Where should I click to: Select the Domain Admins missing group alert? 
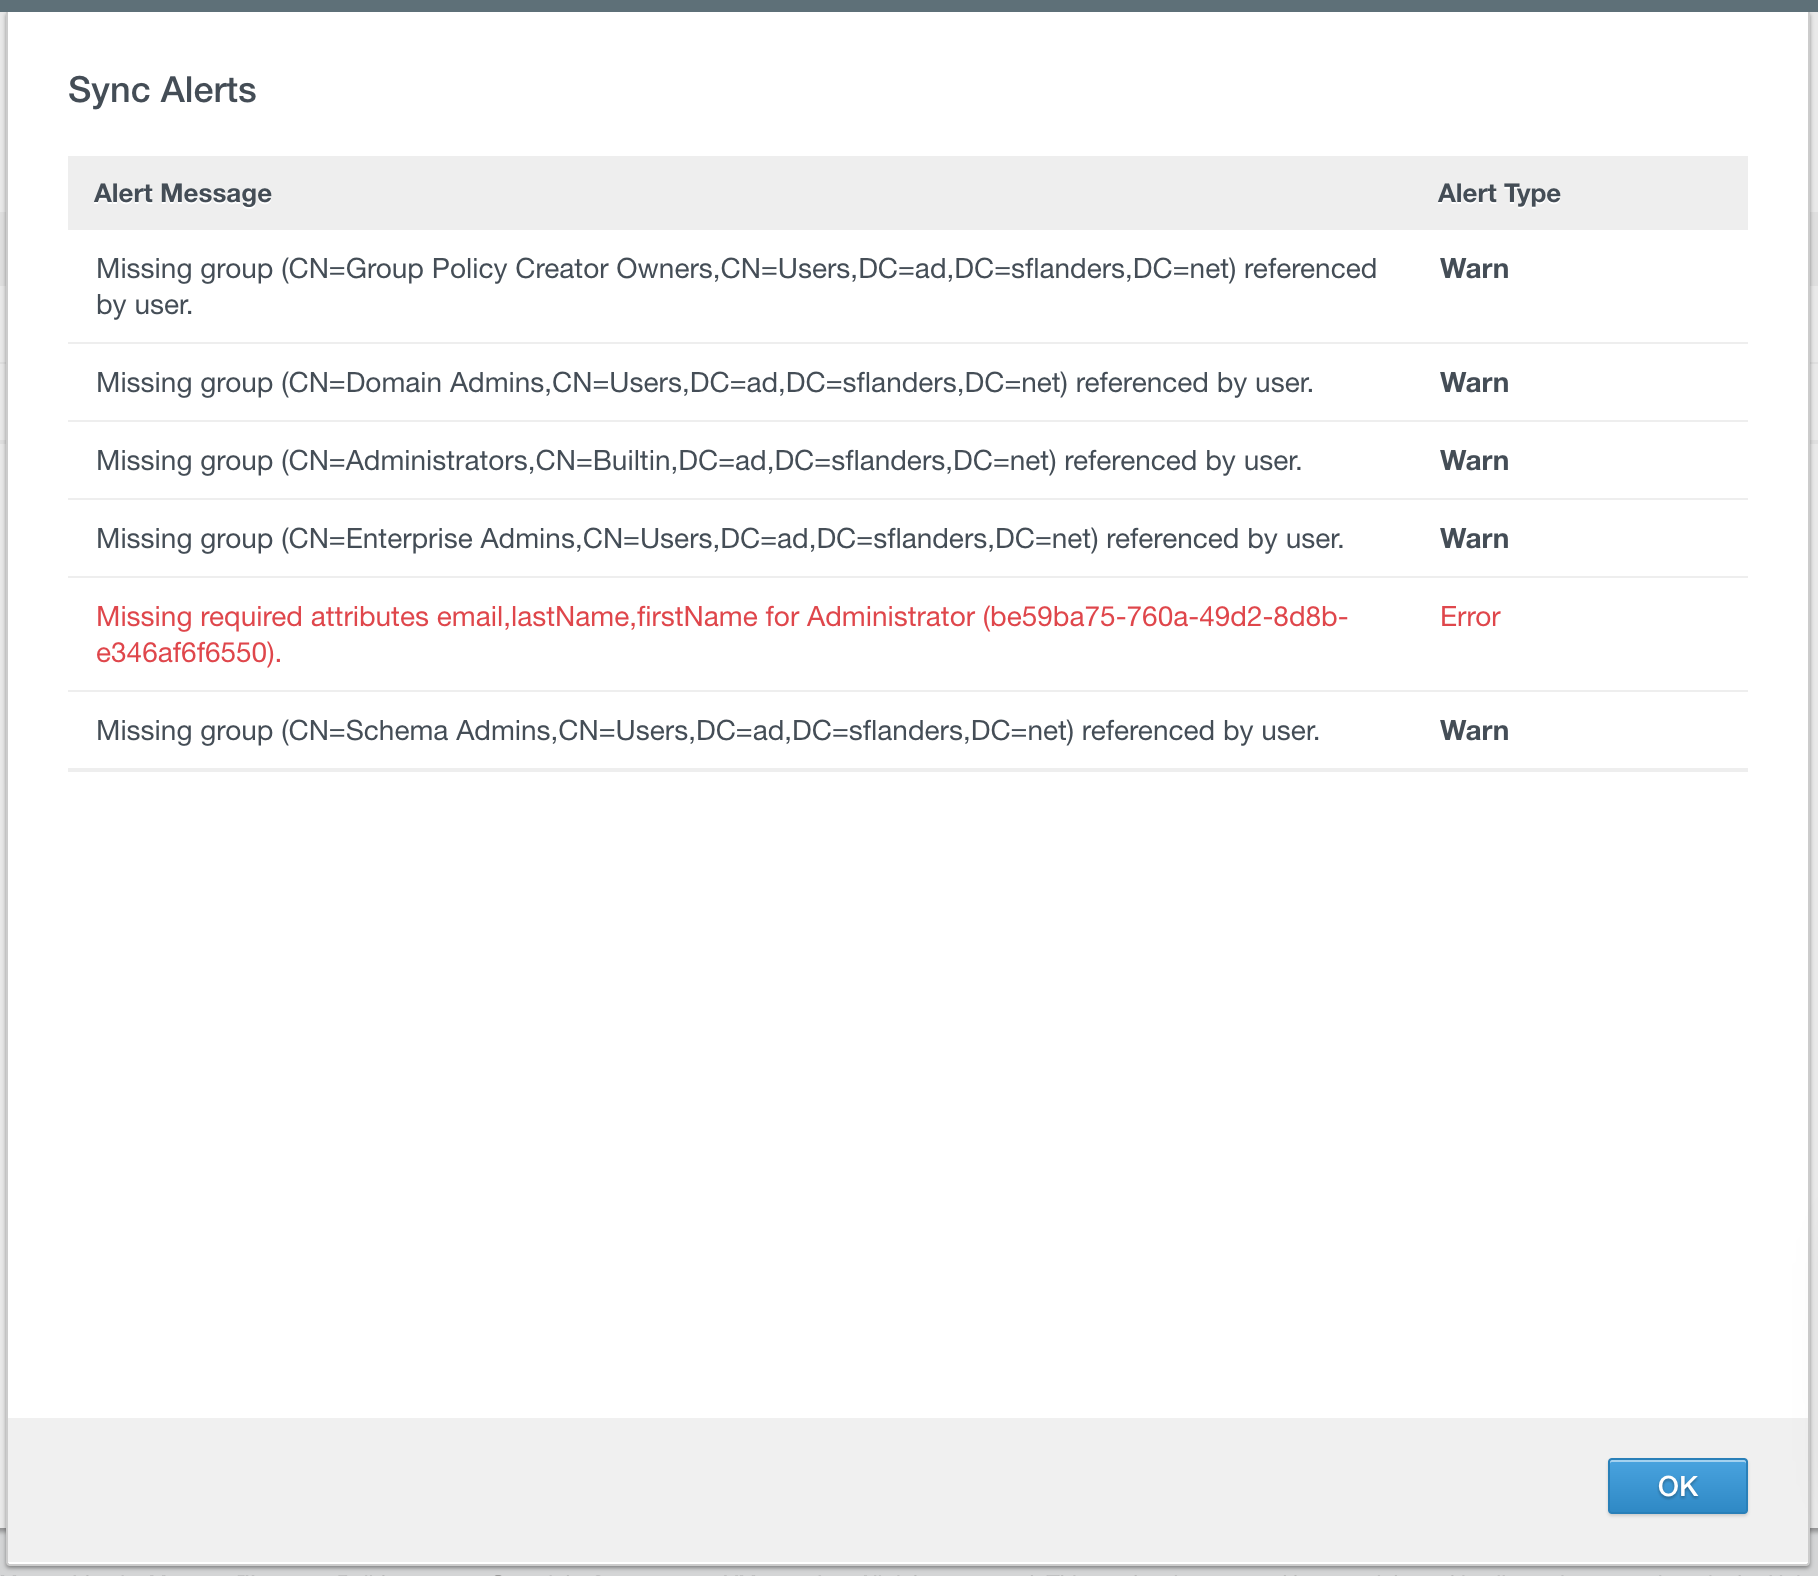pyautogui.click(x=704, y=383)
